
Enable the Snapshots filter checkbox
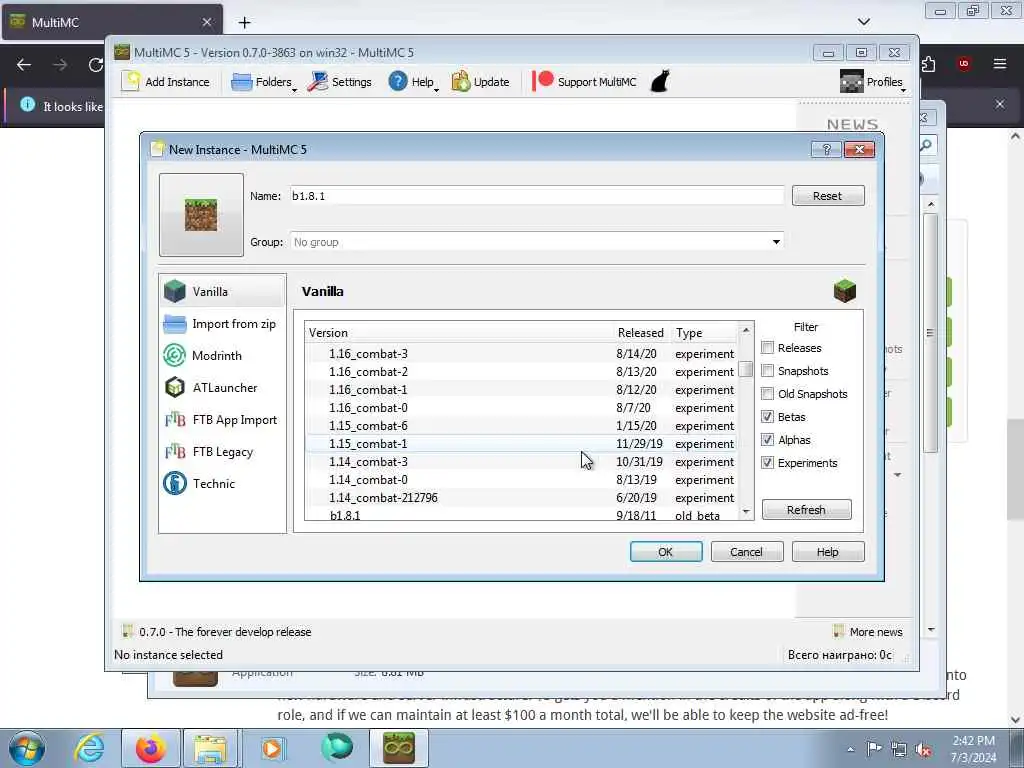pos(768,370)
